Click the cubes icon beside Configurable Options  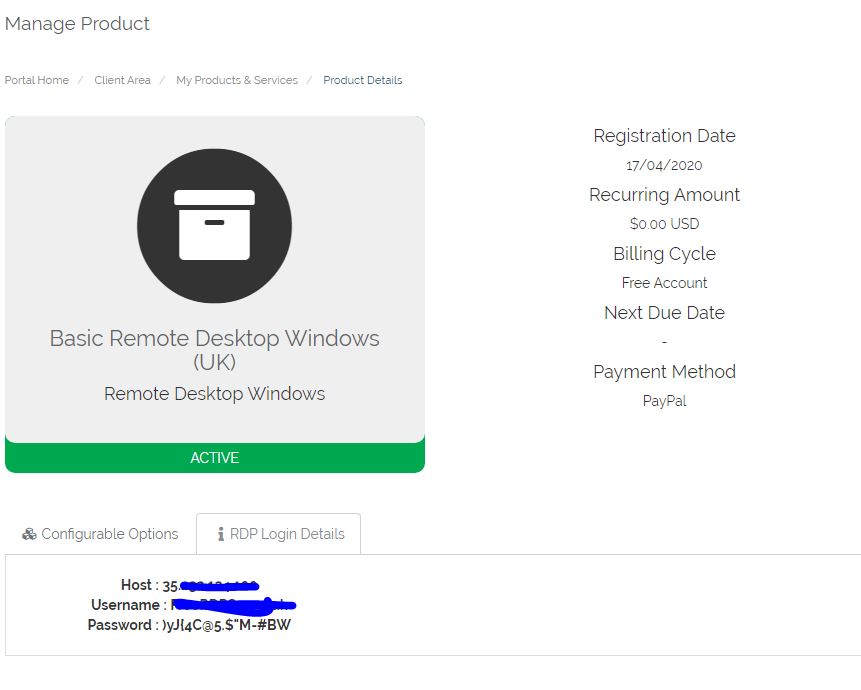[29, 534]
